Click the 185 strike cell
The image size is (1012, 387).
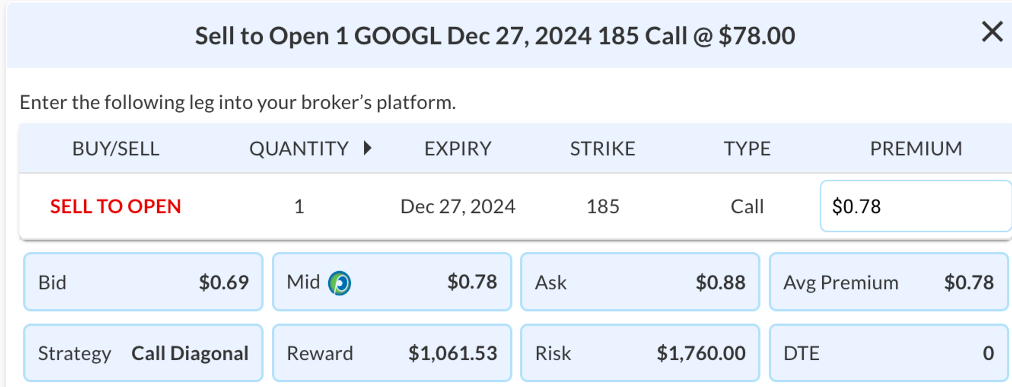click(x=603, y=206)
